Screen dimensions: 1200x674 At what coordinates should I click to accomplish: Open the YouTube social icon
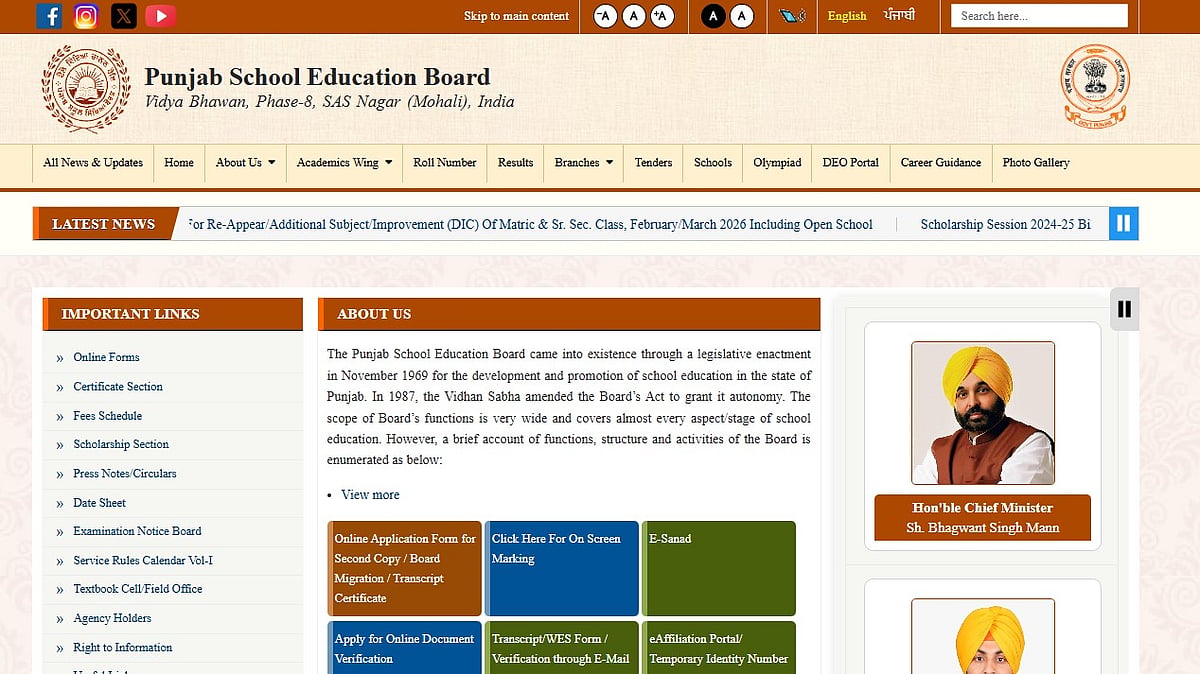tap(161, 16)
